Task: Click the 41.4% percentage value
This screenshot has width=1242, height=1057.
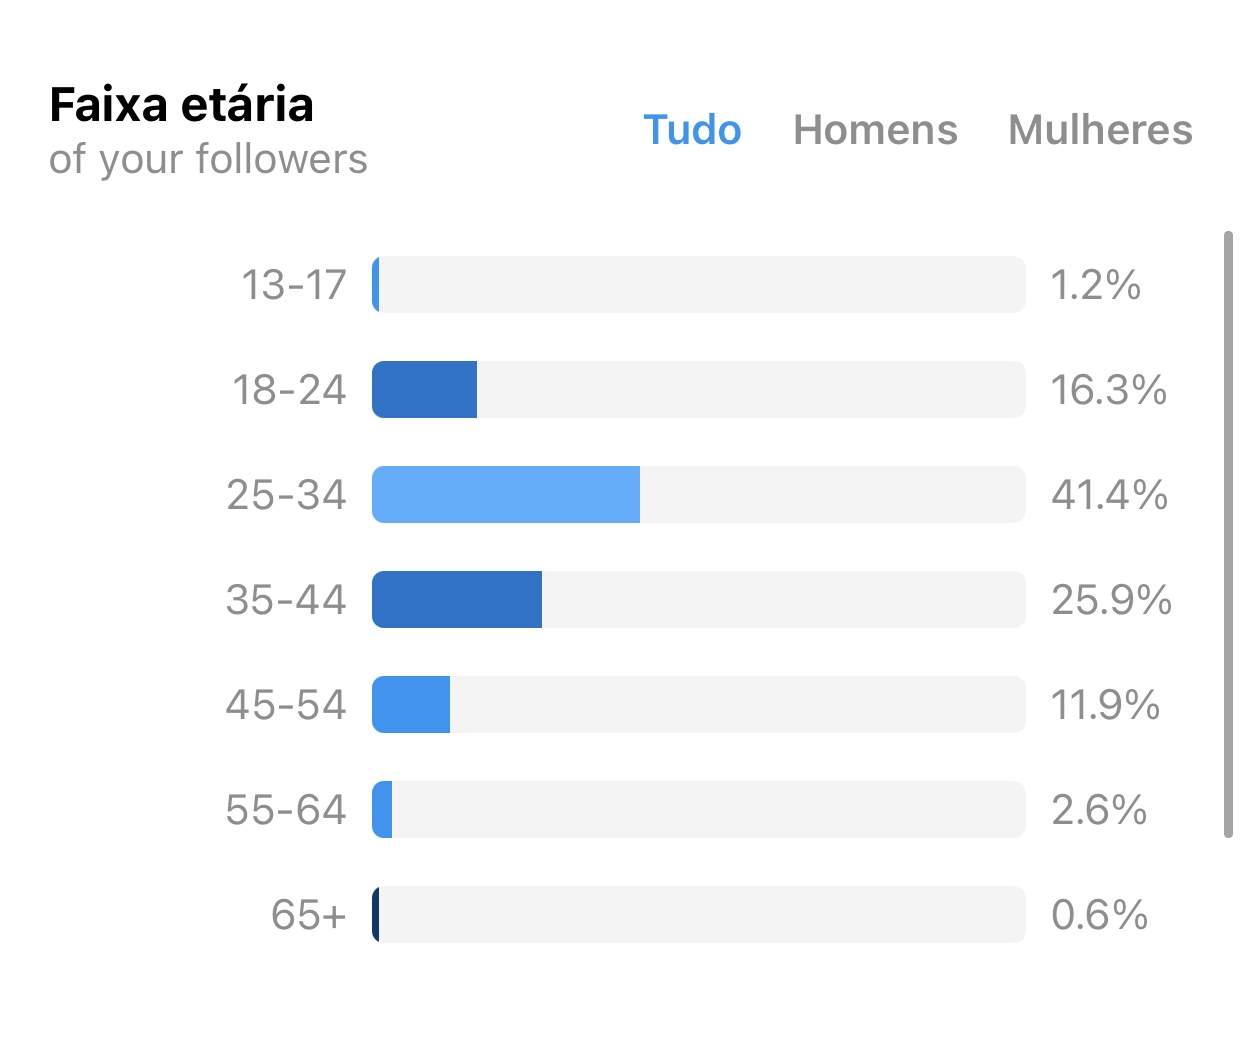Action: 1109,494
